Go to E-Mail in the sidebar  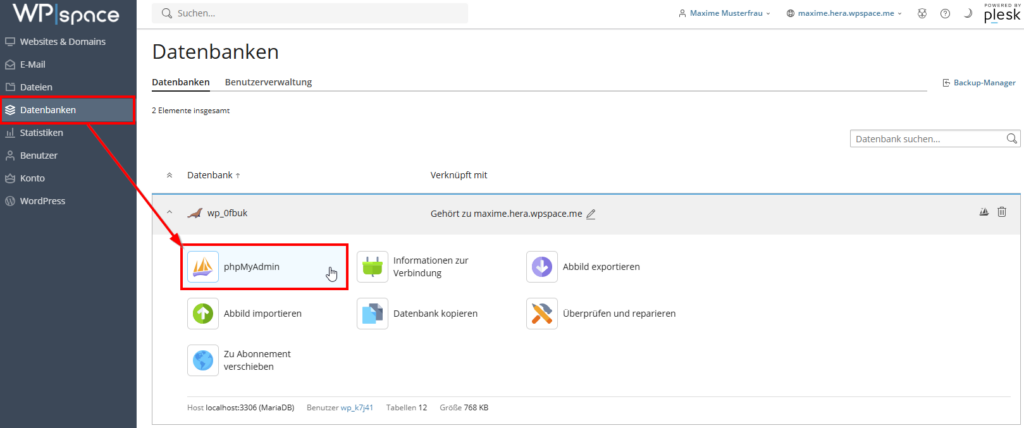(69, 65)
